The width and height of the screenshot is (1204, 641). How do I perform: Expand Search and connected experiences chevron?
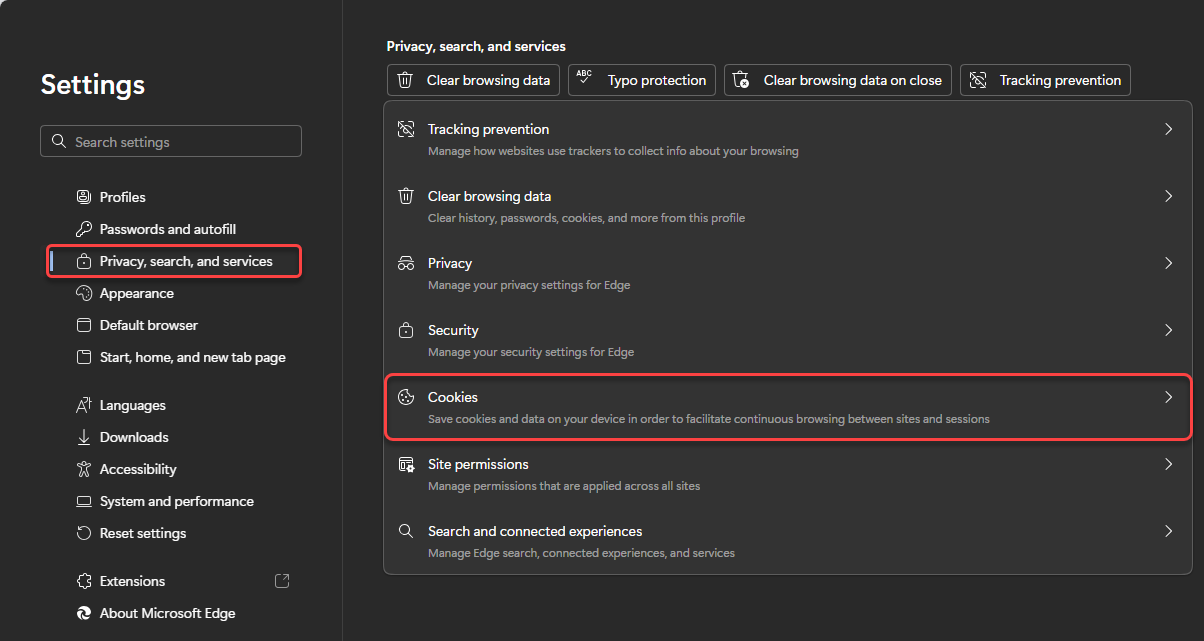tap(1167, 531)
